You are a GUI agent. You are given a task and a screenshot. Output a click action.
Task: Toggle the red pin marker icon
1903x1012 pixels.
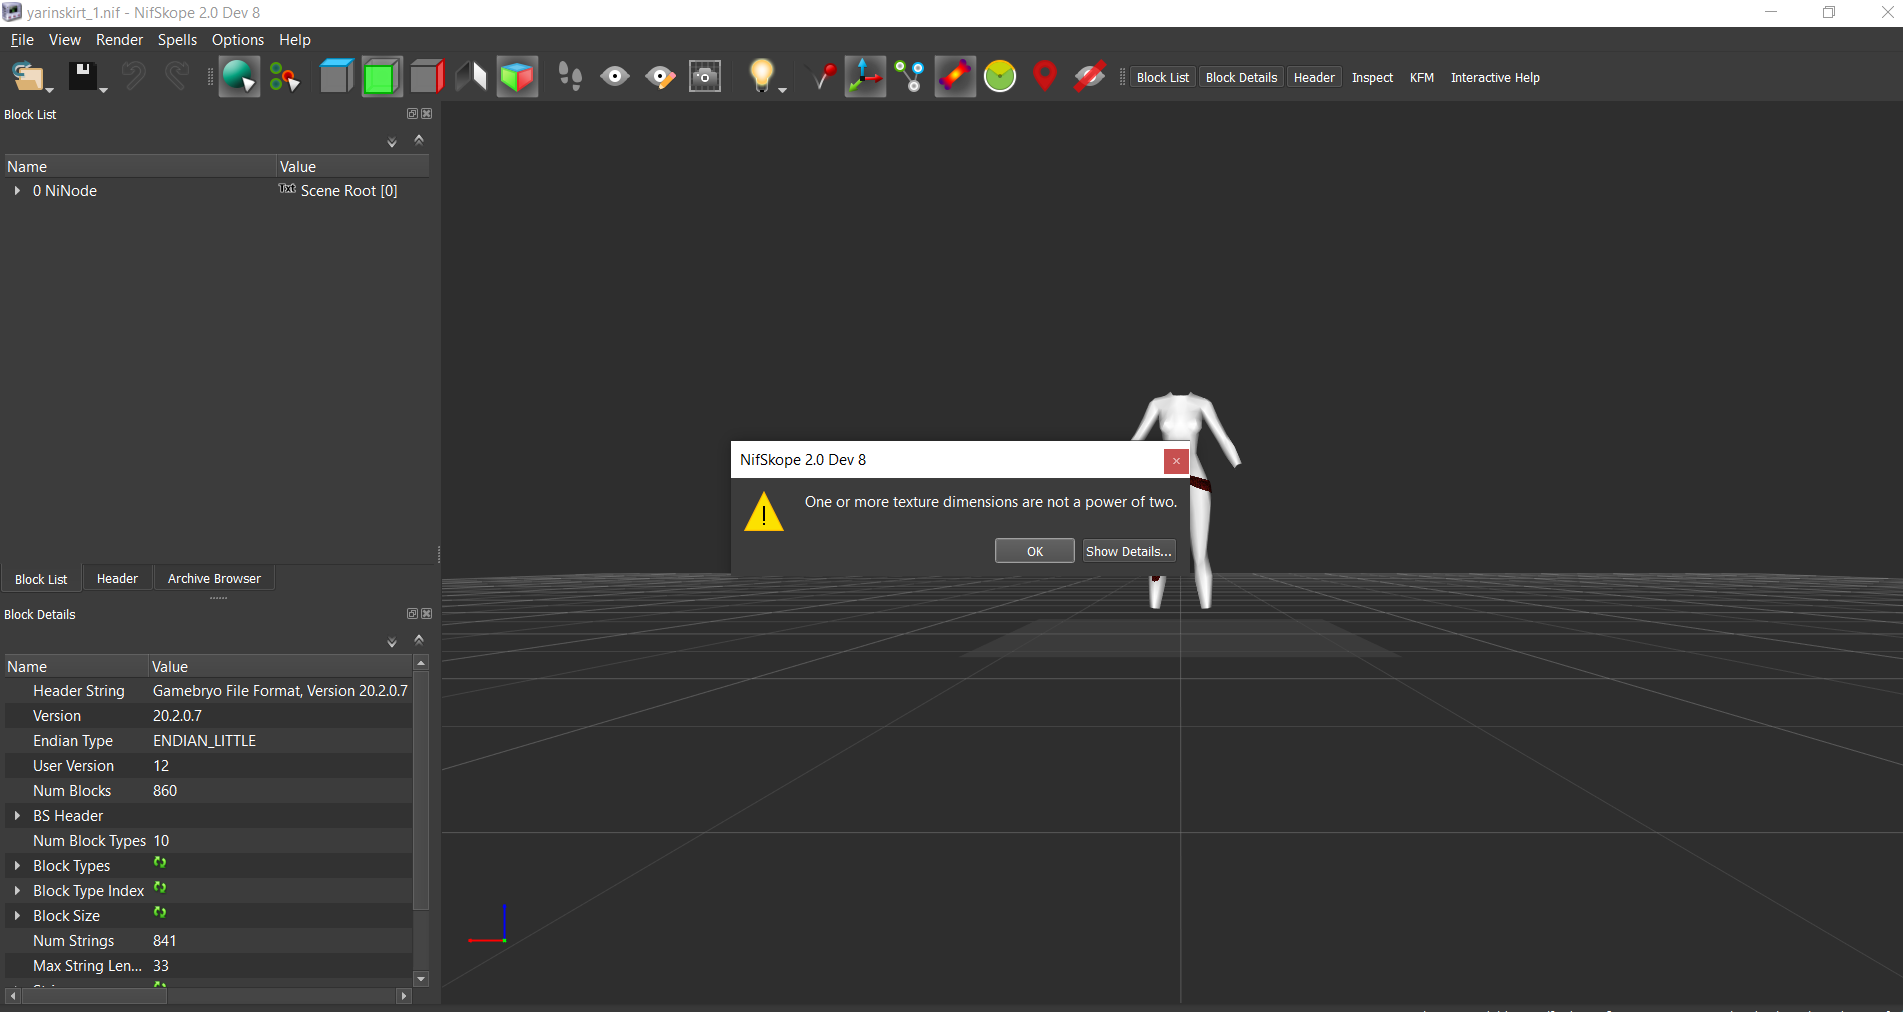point(821,76)
